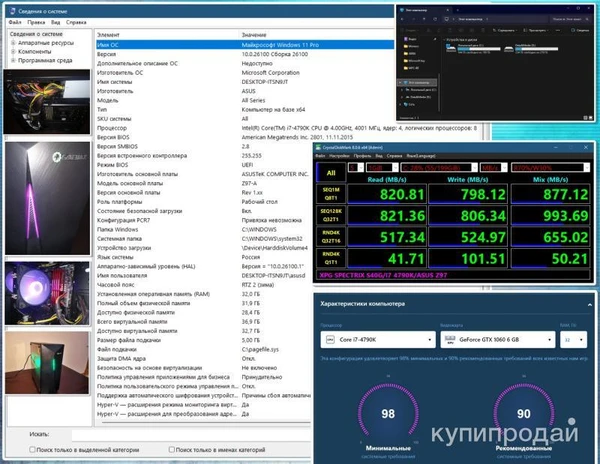600x464 pixels.
Task: Open the Core i7-4790K processor dropdown
Action: (376, 340)
